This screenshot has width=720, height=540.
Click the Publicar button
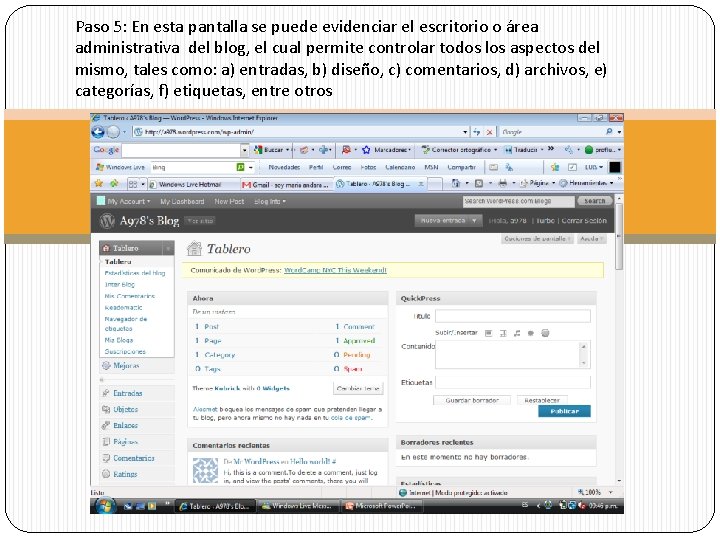coord(564,411)
